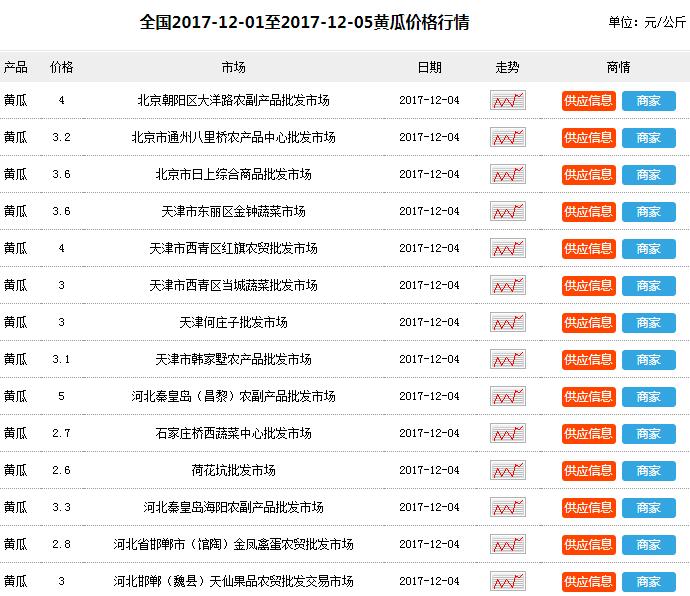Open 供应信息 for 河北秦皇岛（昌黎）农副产品批发市场
This screenshot has width=690, height=596.
[x=588, y=397]
